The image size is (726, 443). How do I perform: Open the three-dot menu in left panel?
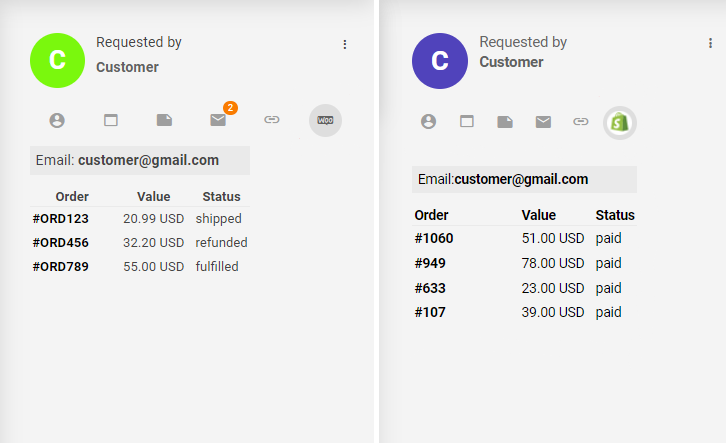click(x=345, y=44)
